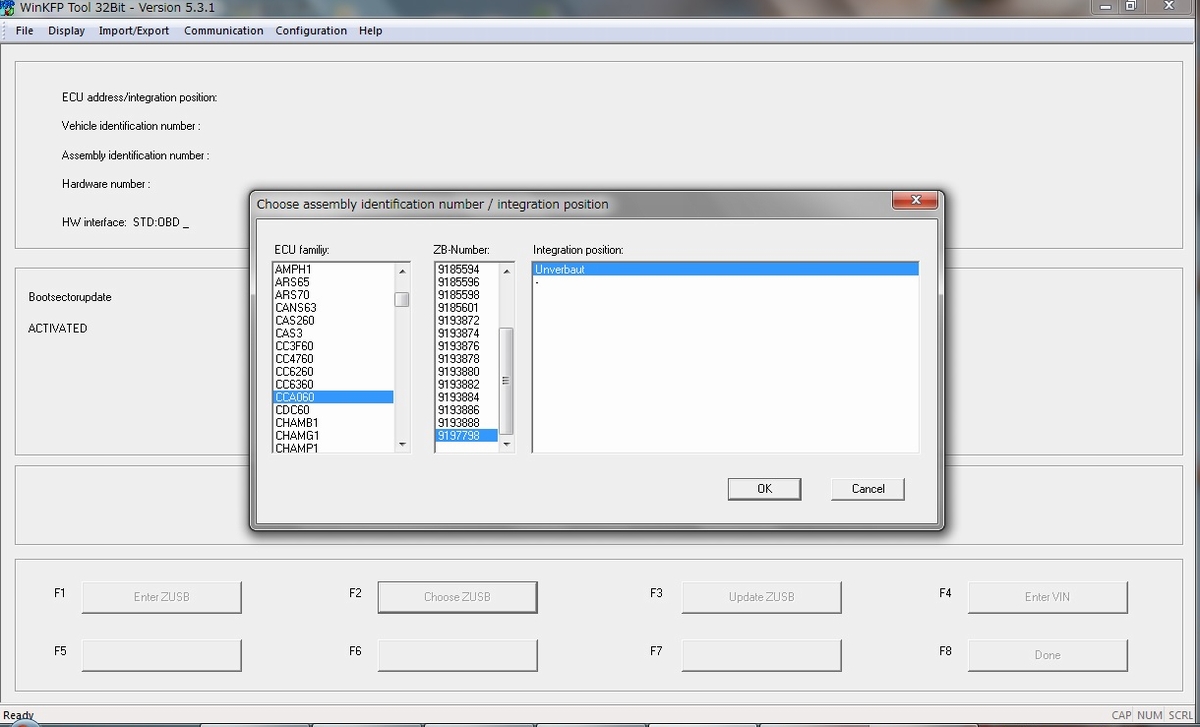
Task: Select CAS260 in ECU family list
Action: [x=333, y=321]
